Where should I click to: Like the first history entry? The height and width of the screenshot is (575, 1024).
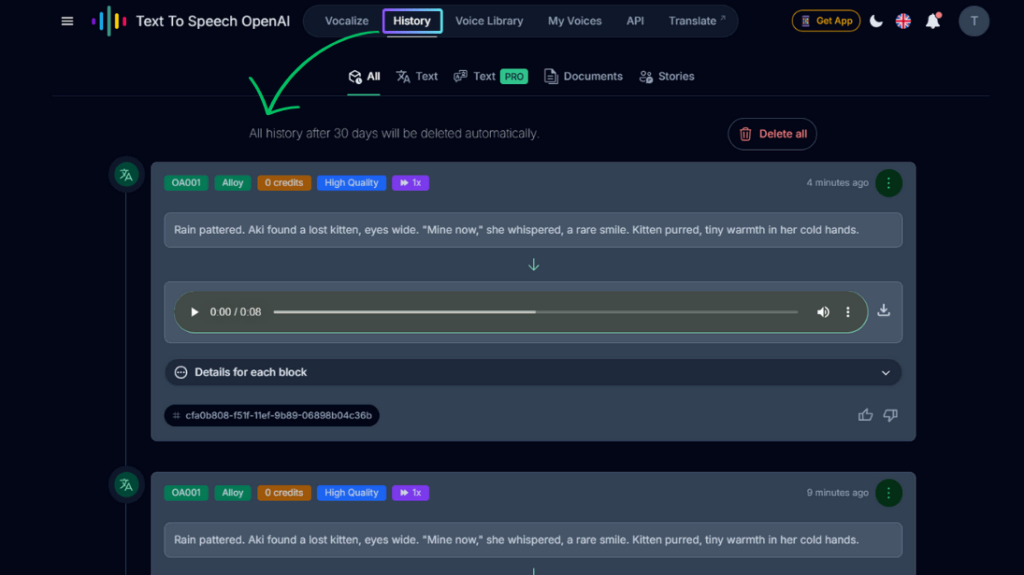866,415
